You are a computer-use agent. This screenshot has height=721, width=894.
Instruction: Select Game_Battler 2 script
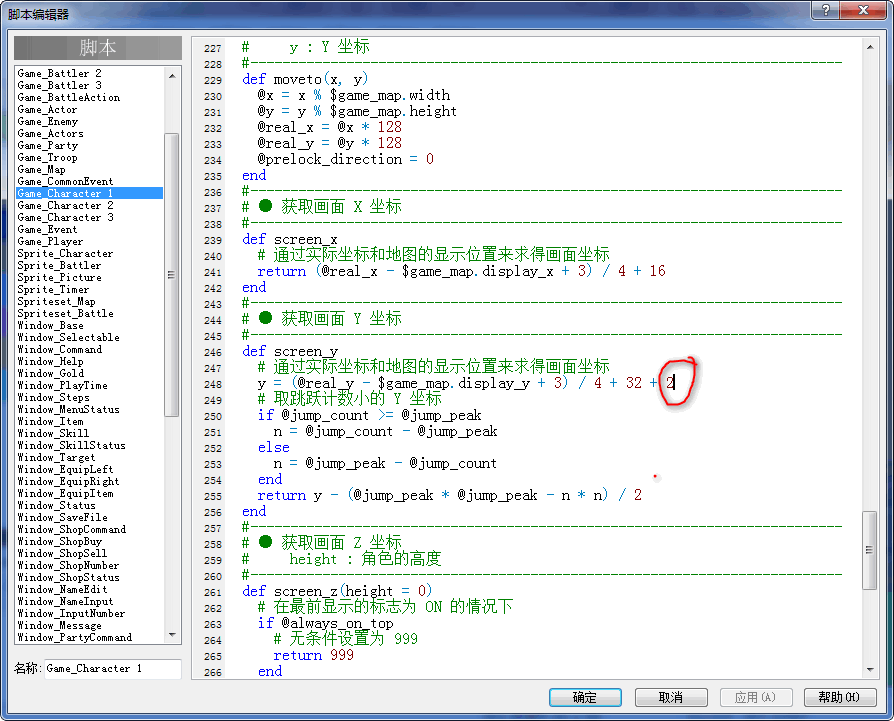pos(59,74)
